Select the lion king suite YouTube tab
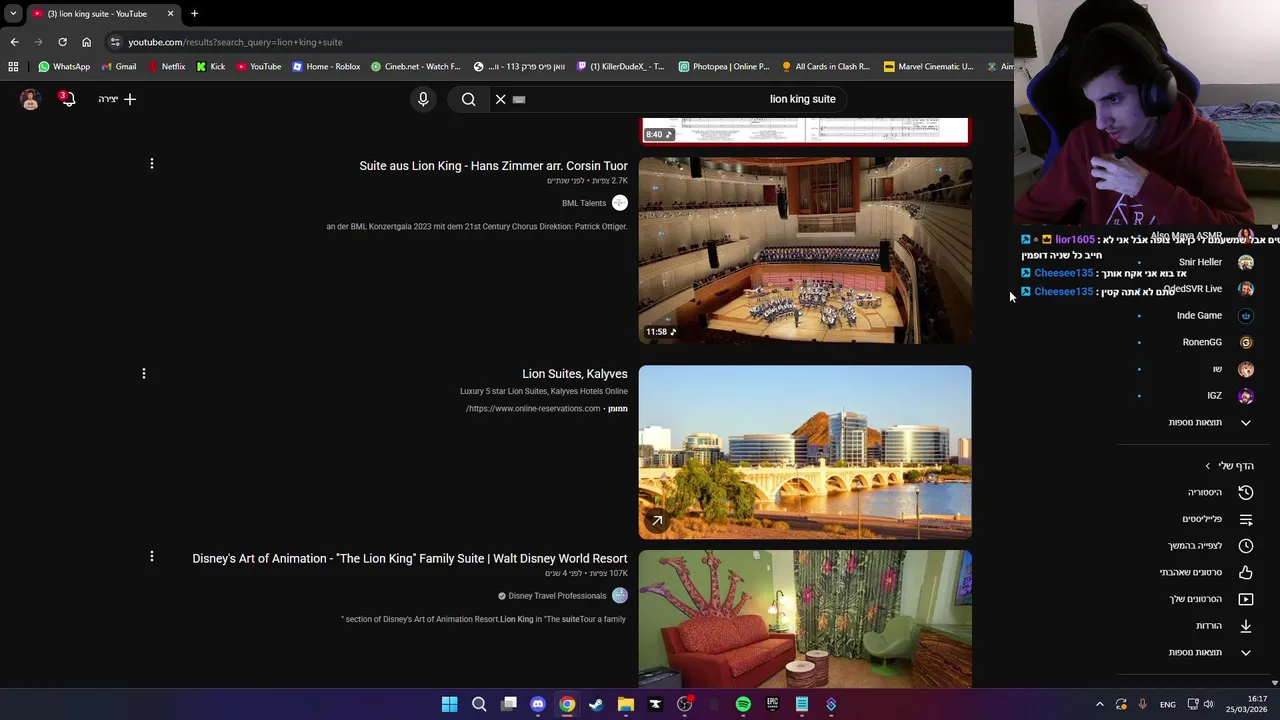Image resolution: width=1280 pixels, height=720 pixels. 103,13
